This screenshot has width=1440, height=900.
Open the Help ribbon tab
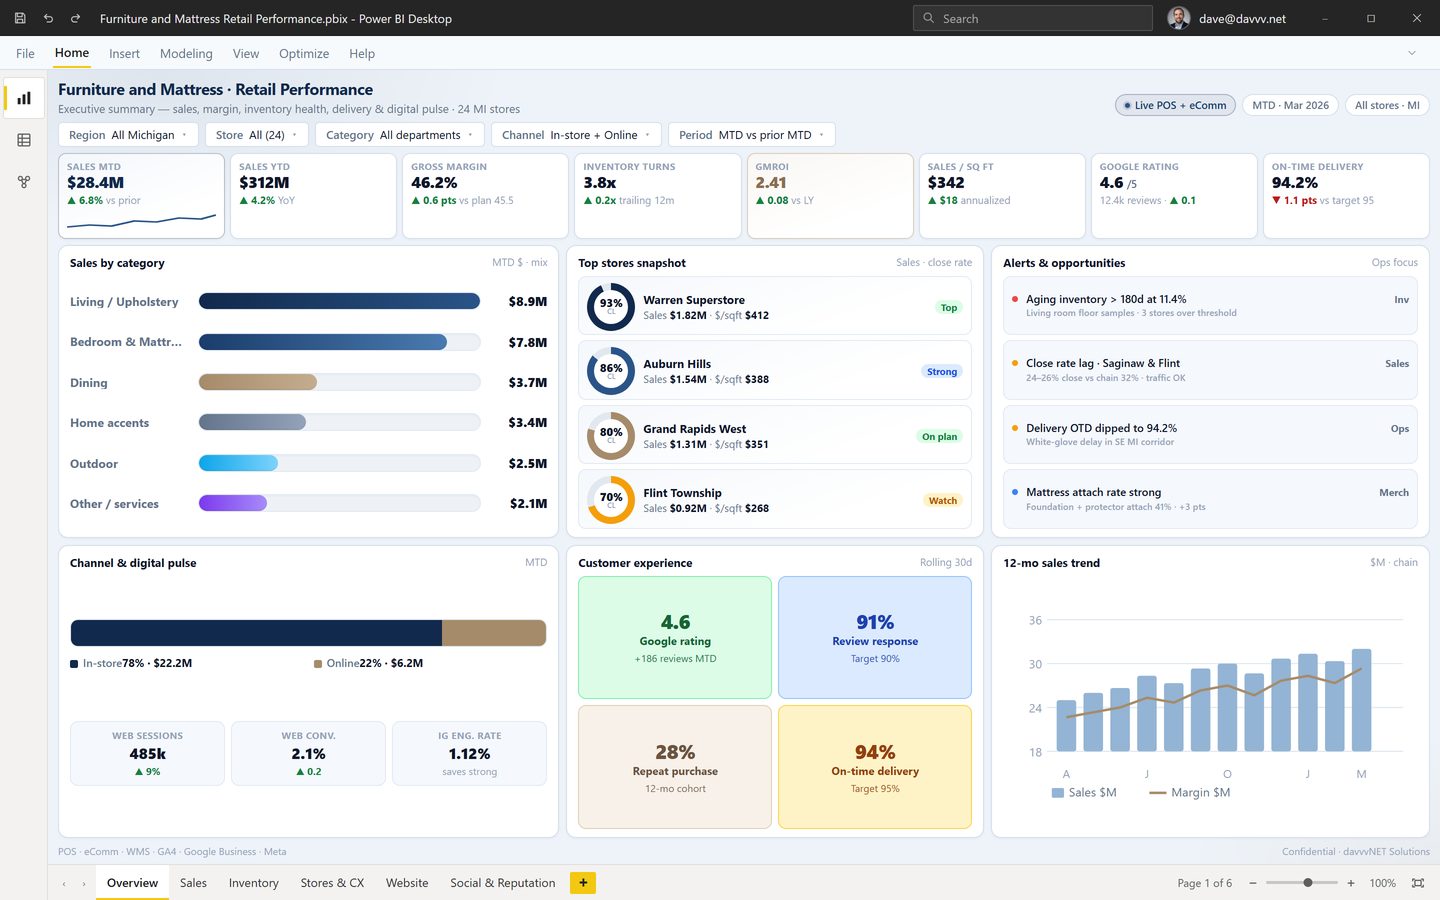362,54
